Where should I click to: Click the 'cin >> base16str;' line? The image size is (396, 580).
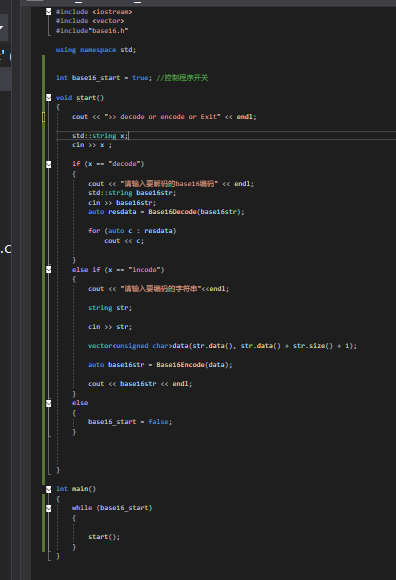tap(122, 203)
